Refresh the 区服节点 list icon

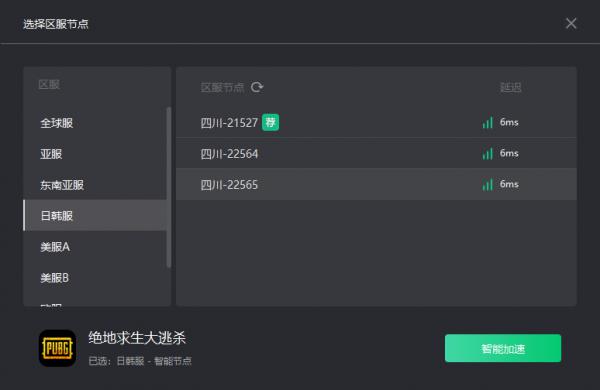click(x=257, y=87)
